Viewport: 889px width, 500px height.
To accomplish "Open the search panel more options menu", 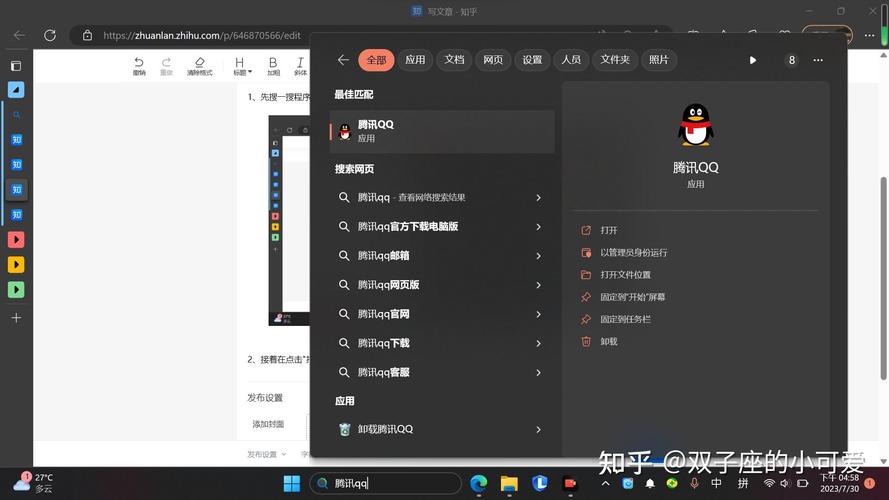I will [818, 60].
